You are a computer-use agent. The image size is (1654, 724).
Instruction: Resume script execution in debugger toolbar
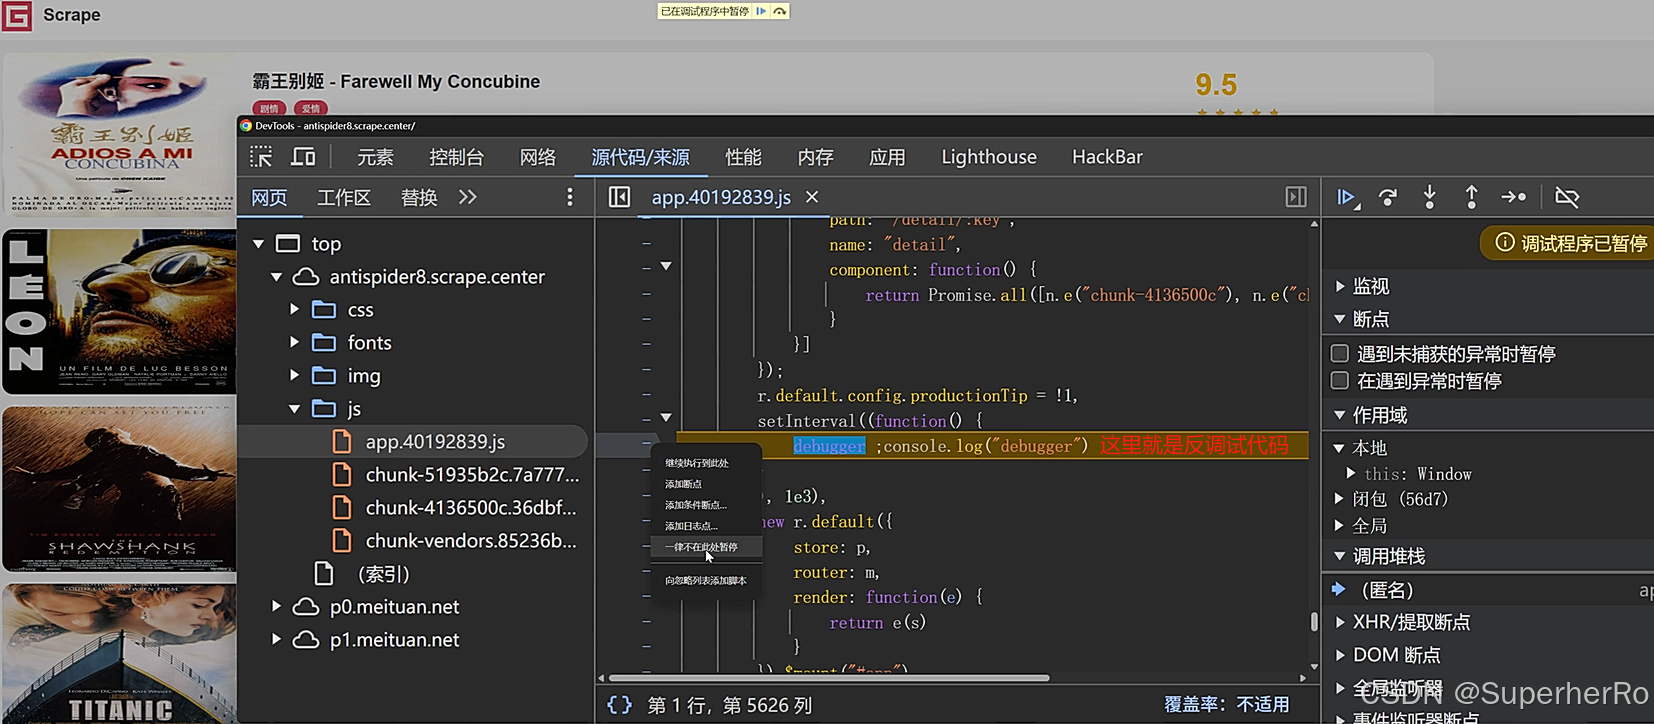tap(1347, 197)
